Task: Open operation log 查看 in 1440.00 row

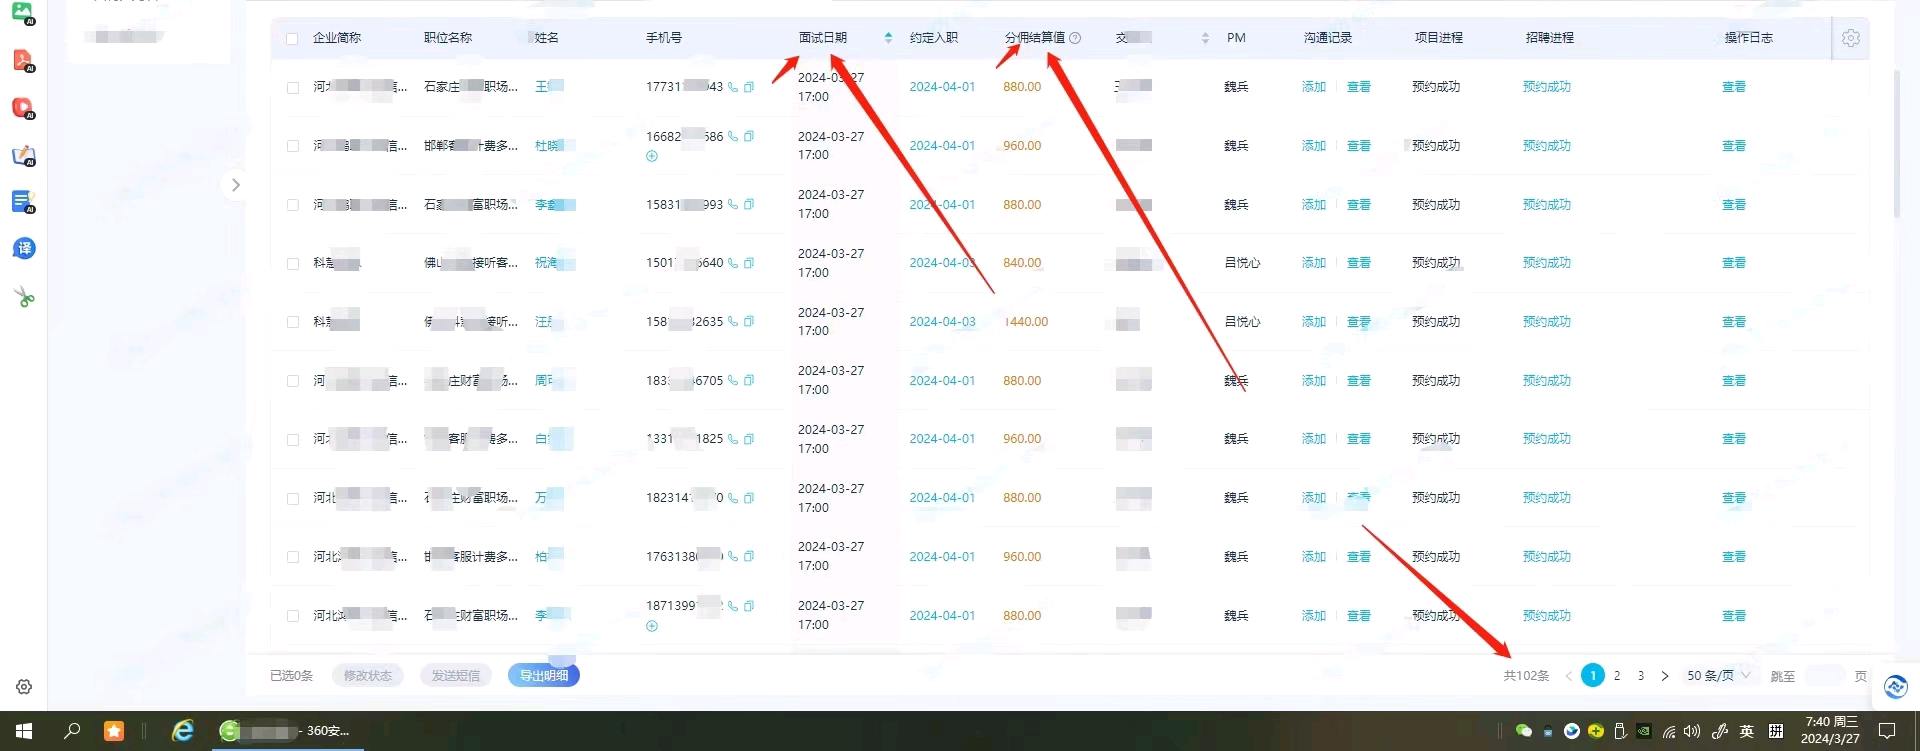Action: pos(1734,322)
